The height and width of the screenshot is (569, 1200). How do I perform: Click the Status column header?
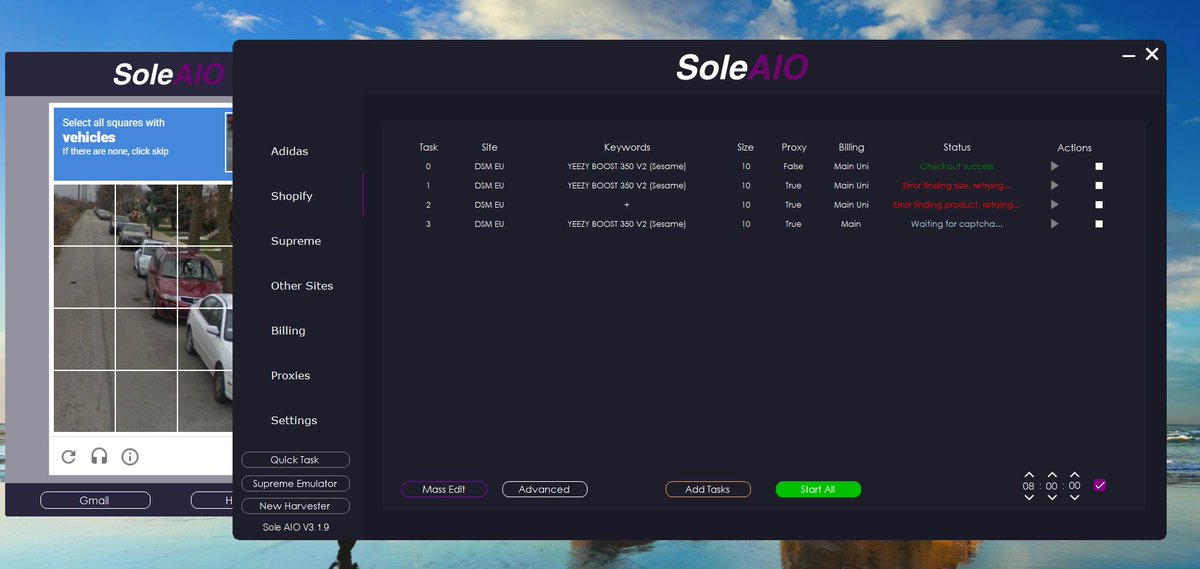click(956, 147)
